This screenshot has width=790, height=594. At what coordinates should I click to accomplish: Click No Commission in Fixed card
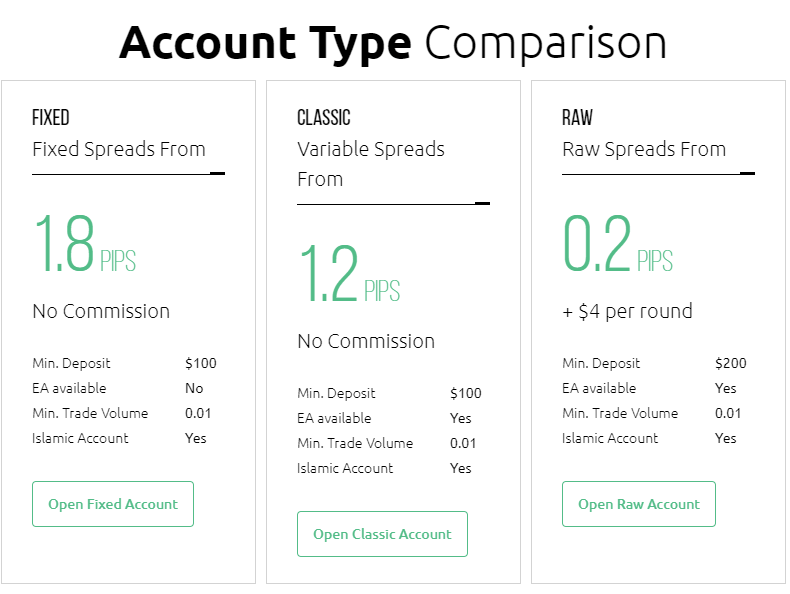tap(101, 311)
